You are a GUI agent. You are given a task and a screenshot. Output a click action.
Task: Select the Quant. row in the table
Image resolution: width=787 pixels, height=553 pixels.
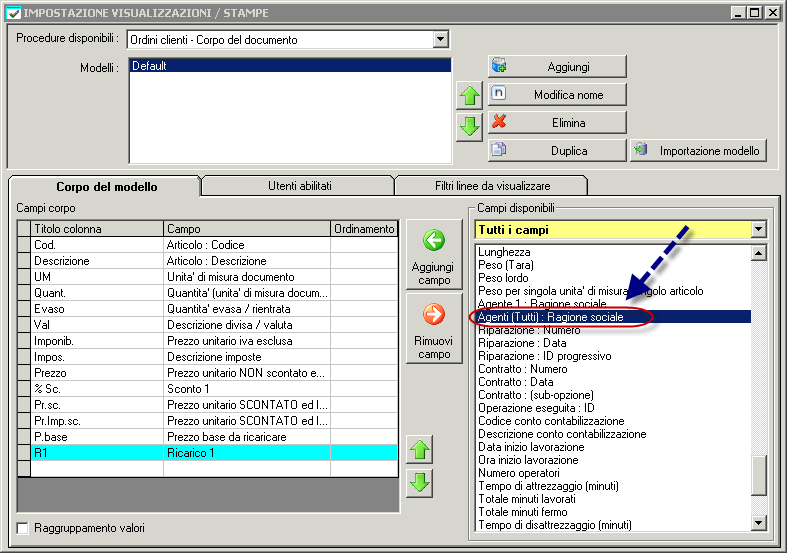point(207,293)
